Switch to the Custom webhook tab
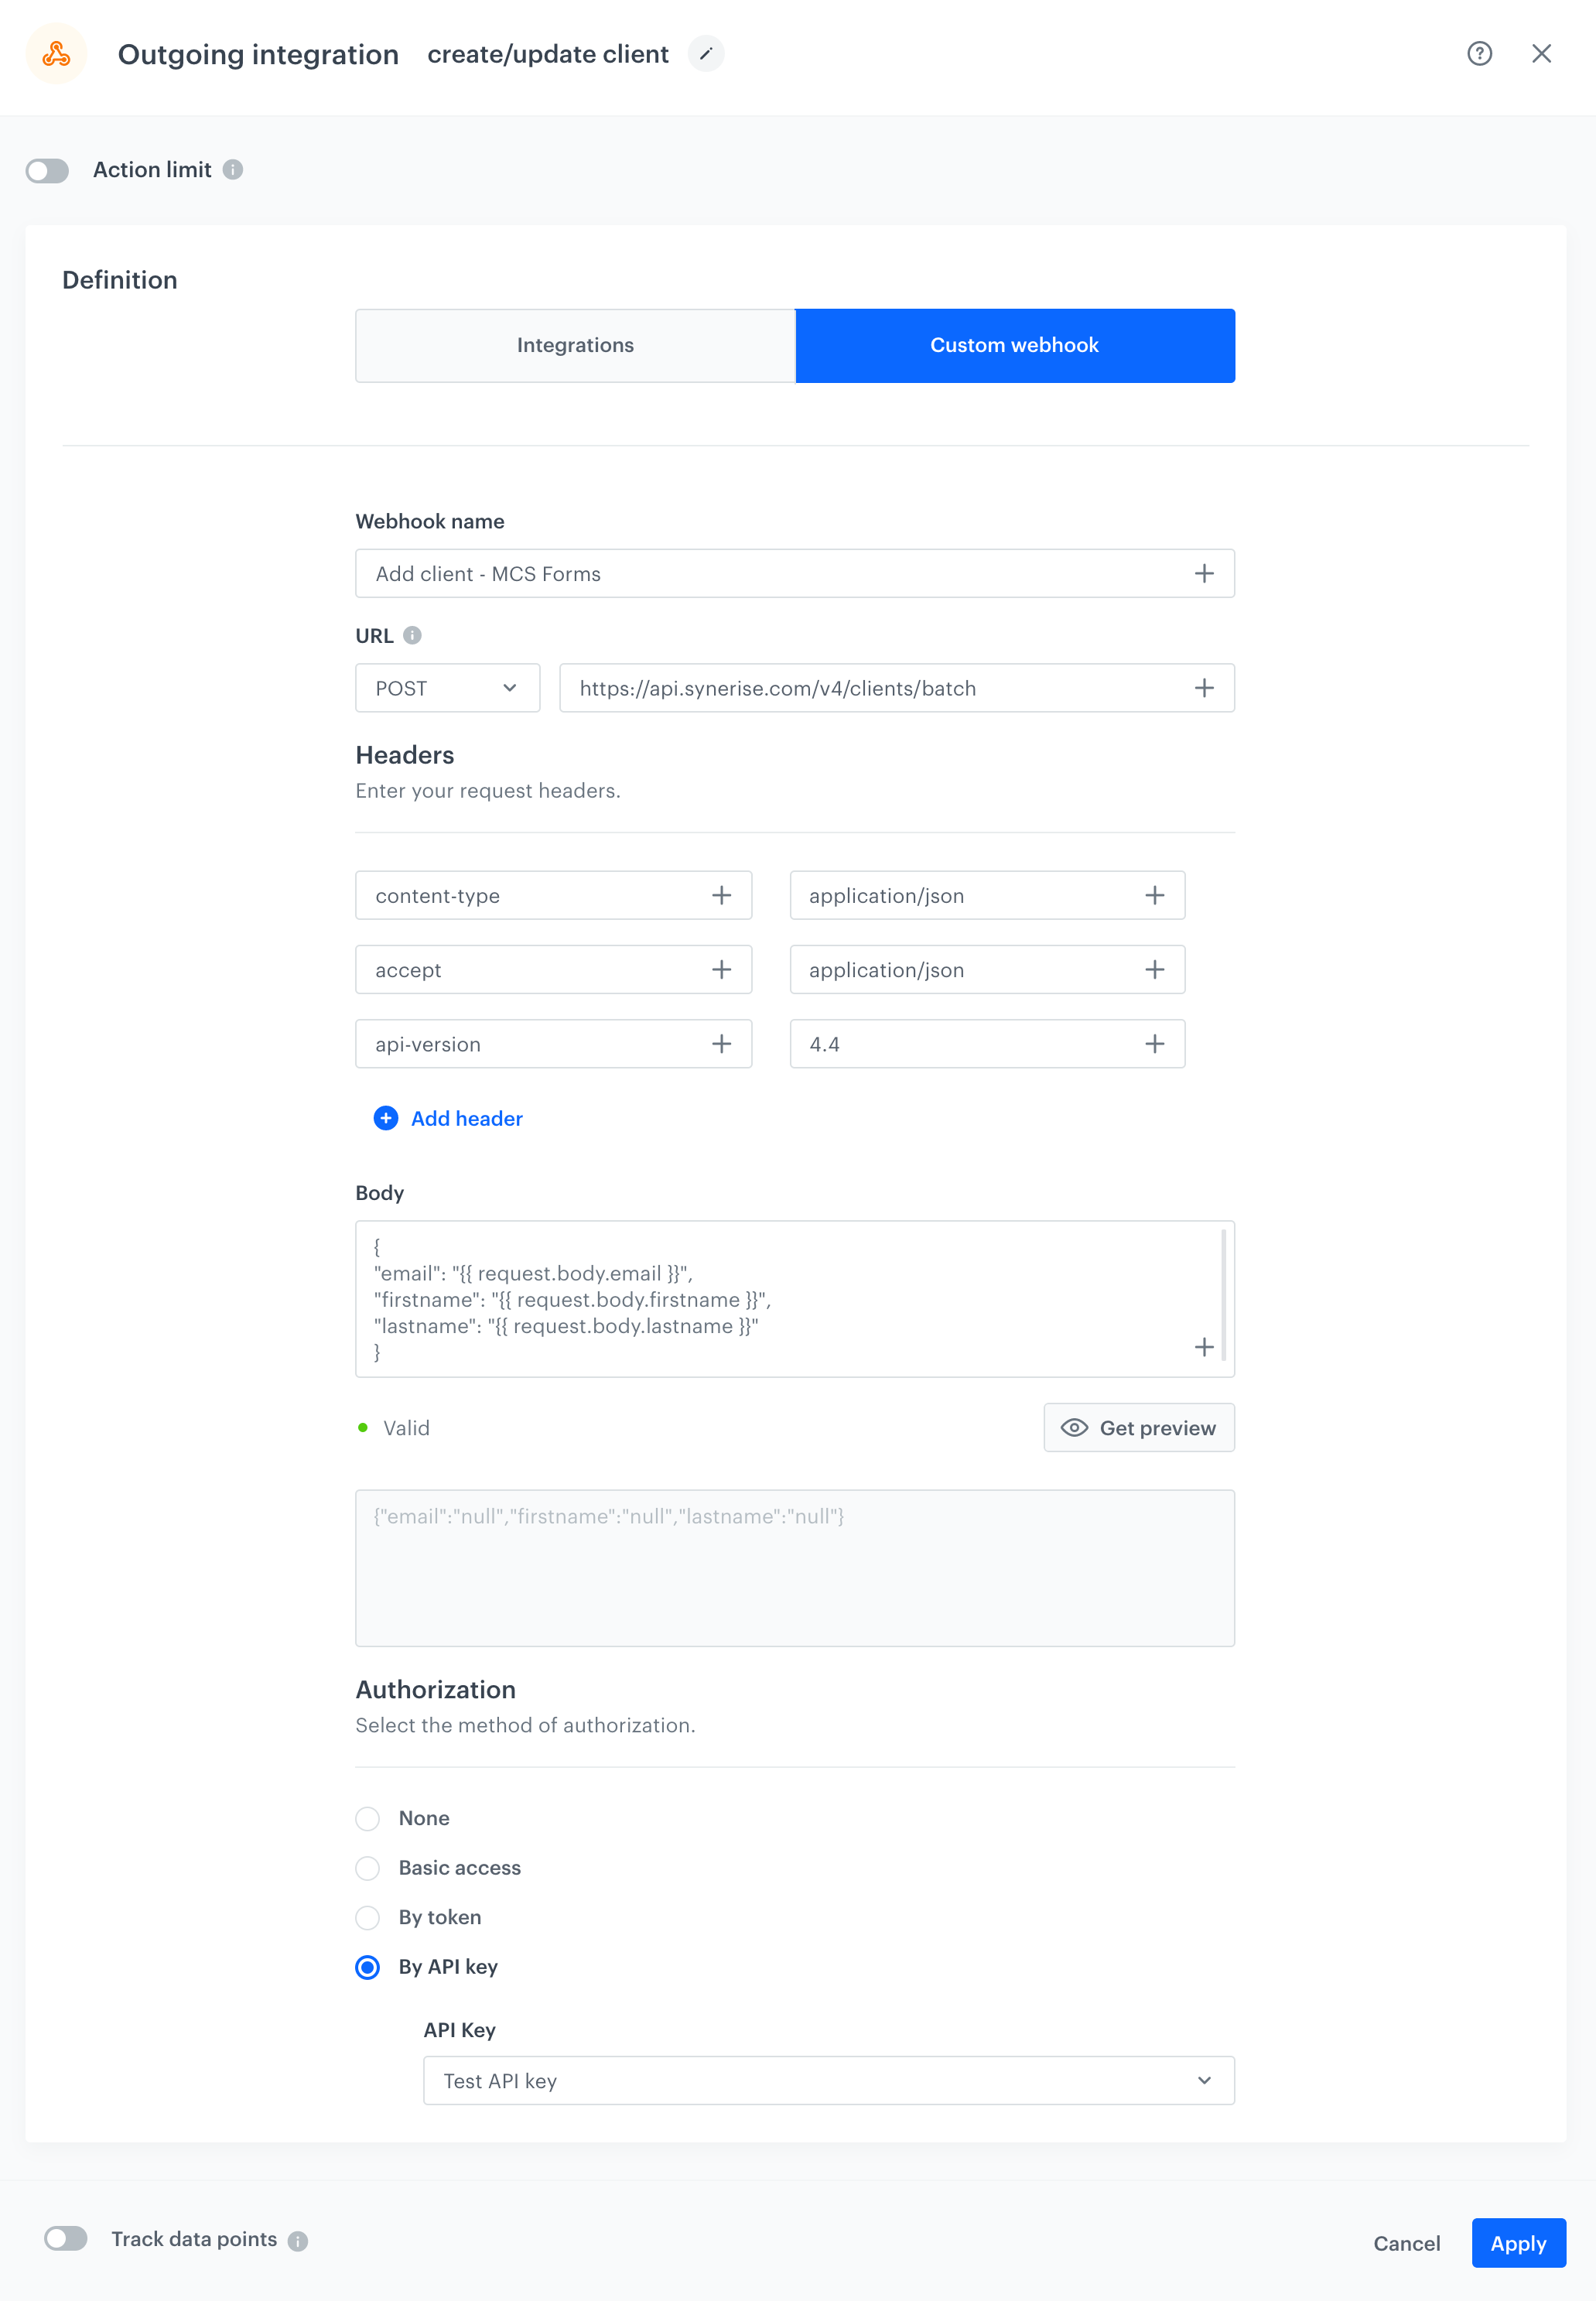The height and width of the screenshot is (2301, 1596). pos(1014,345)
